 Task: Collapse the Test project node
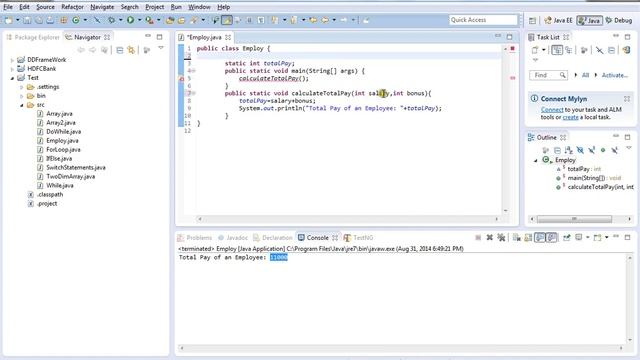click(12, 78)
